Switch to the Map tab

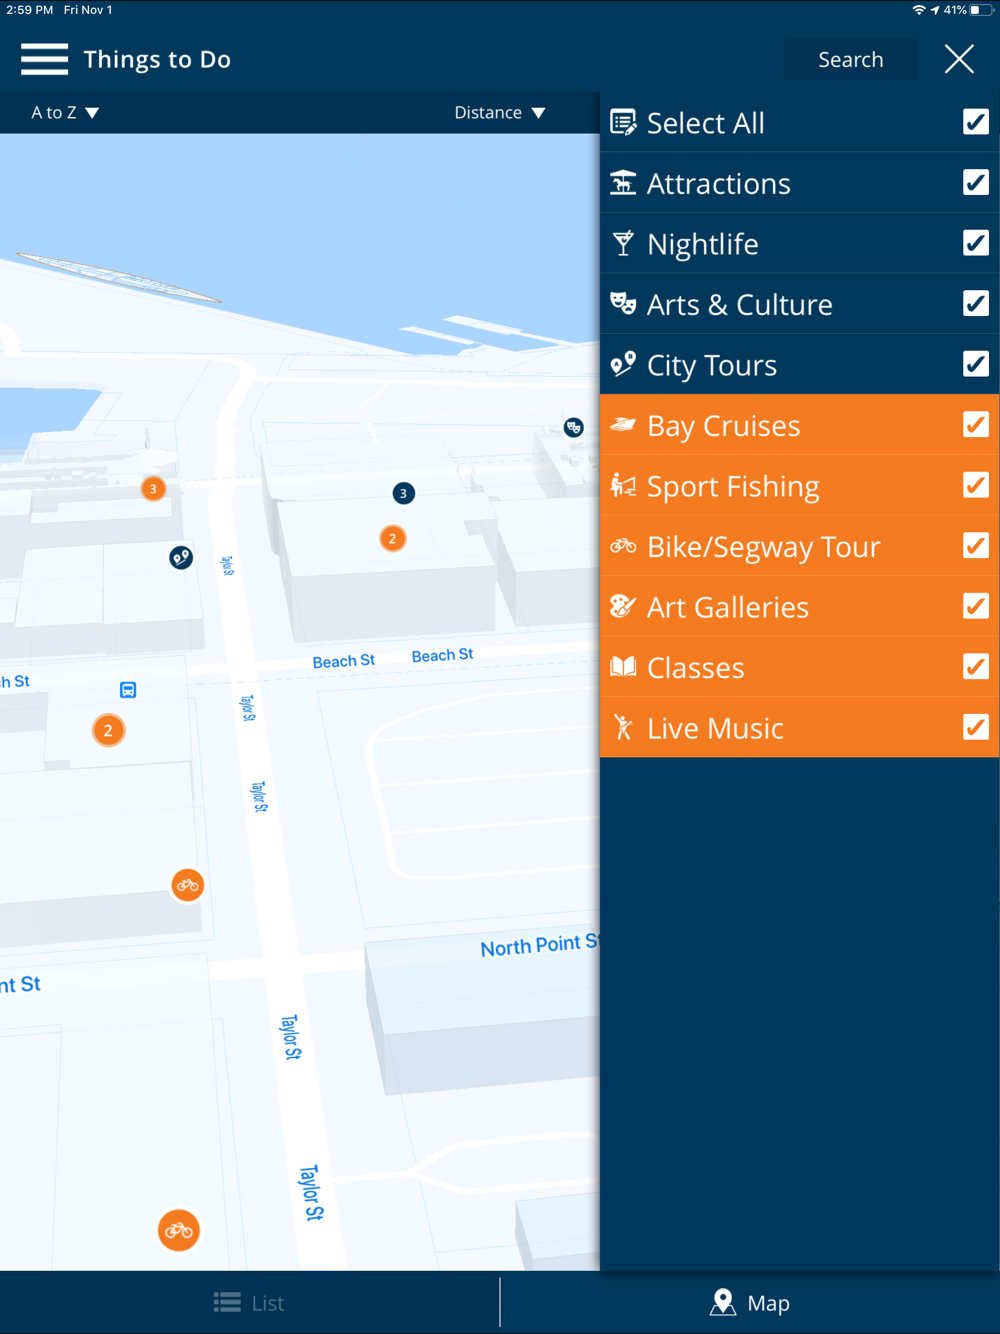click(x=750, y=1303)
